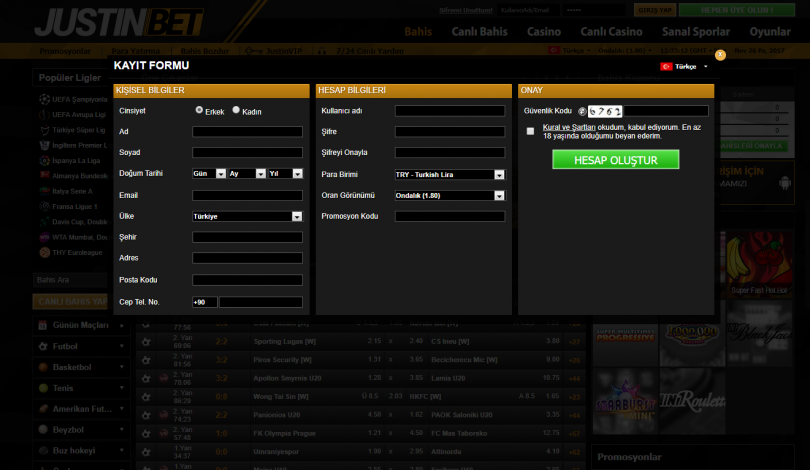Click the Bahis Ara search field
This screenshot has height=470, width=810.
(71, 280)
